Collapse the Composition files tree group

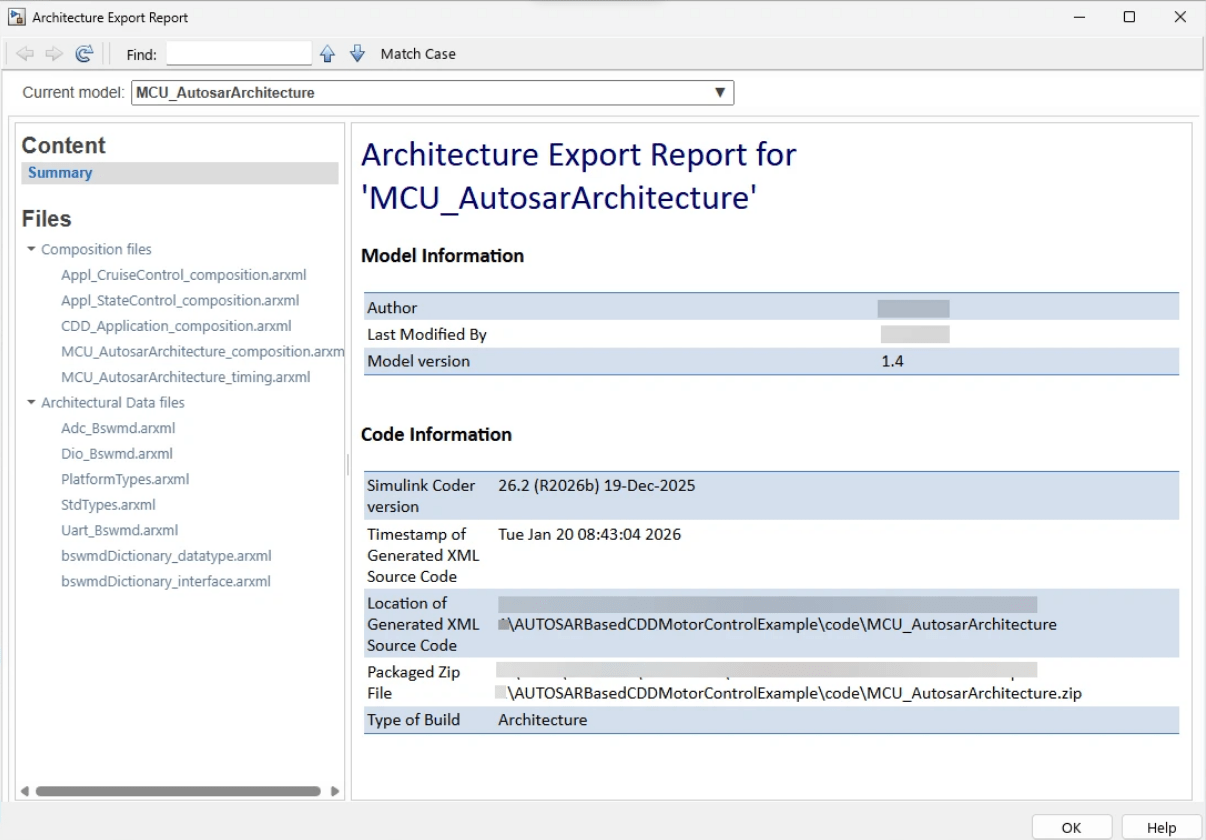coord(32,249)
